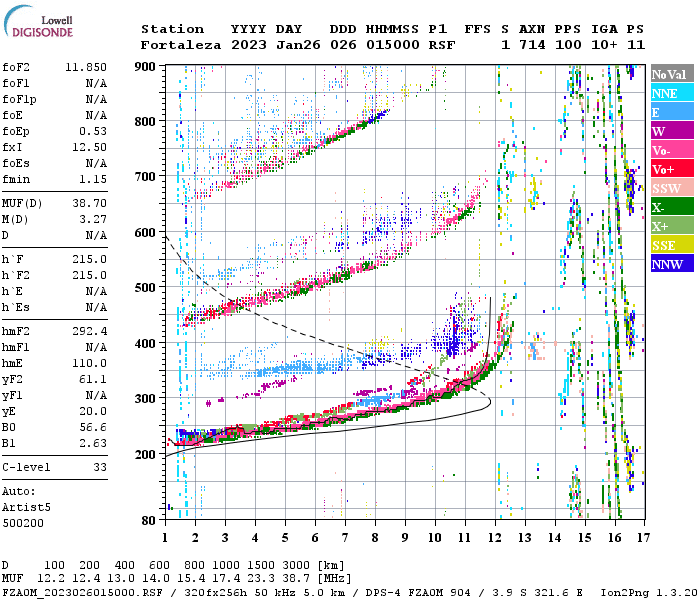
Task: Select the SSW legend swatch
Action: click(672, 188)
